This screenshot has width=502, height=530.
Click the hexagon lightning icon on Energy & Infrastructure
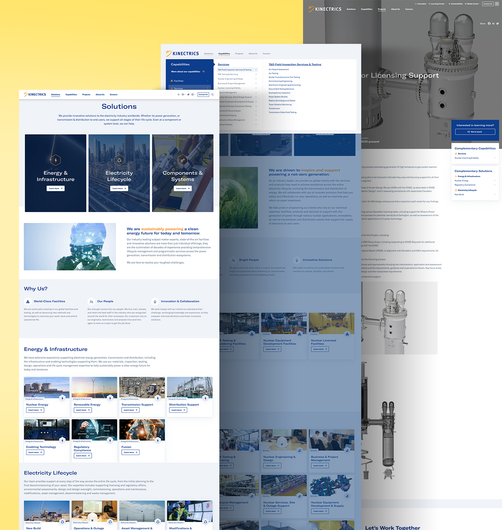[55, 160]
